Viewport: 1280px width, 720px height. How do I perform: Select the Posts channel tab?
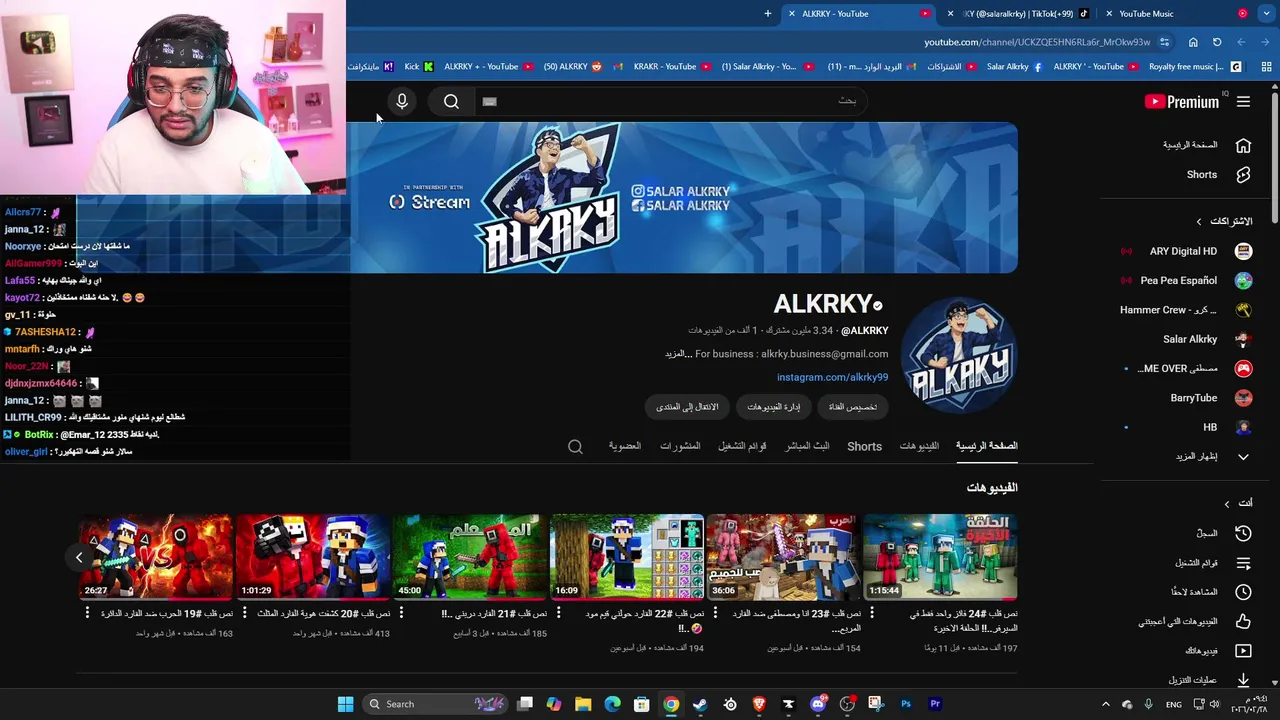680,446
